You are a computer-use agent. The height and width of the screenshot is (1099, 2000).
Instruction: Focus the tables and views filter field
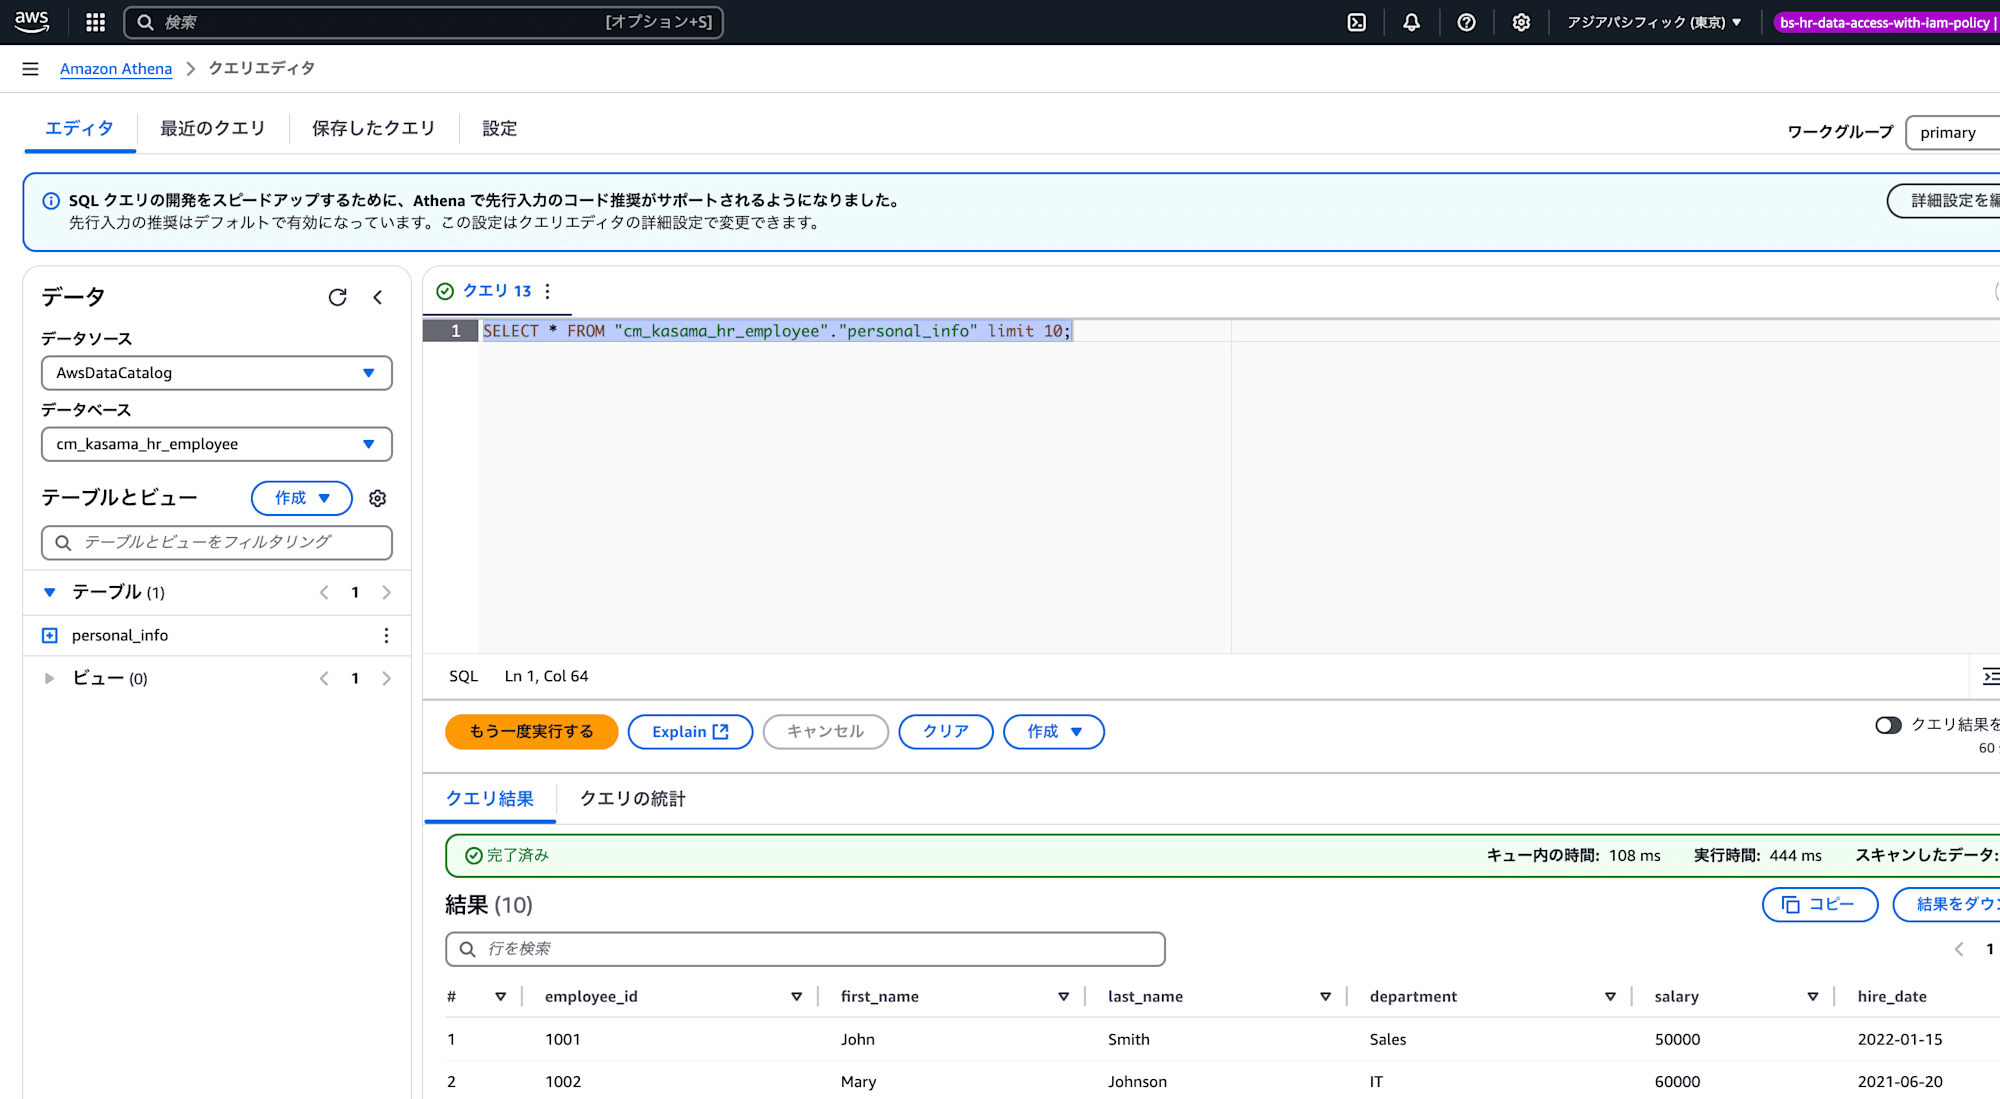pos(217,543)
